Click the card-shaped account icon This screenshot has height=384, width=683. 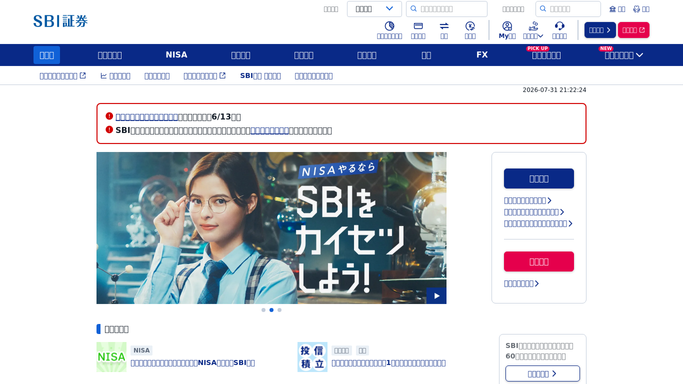418,26
